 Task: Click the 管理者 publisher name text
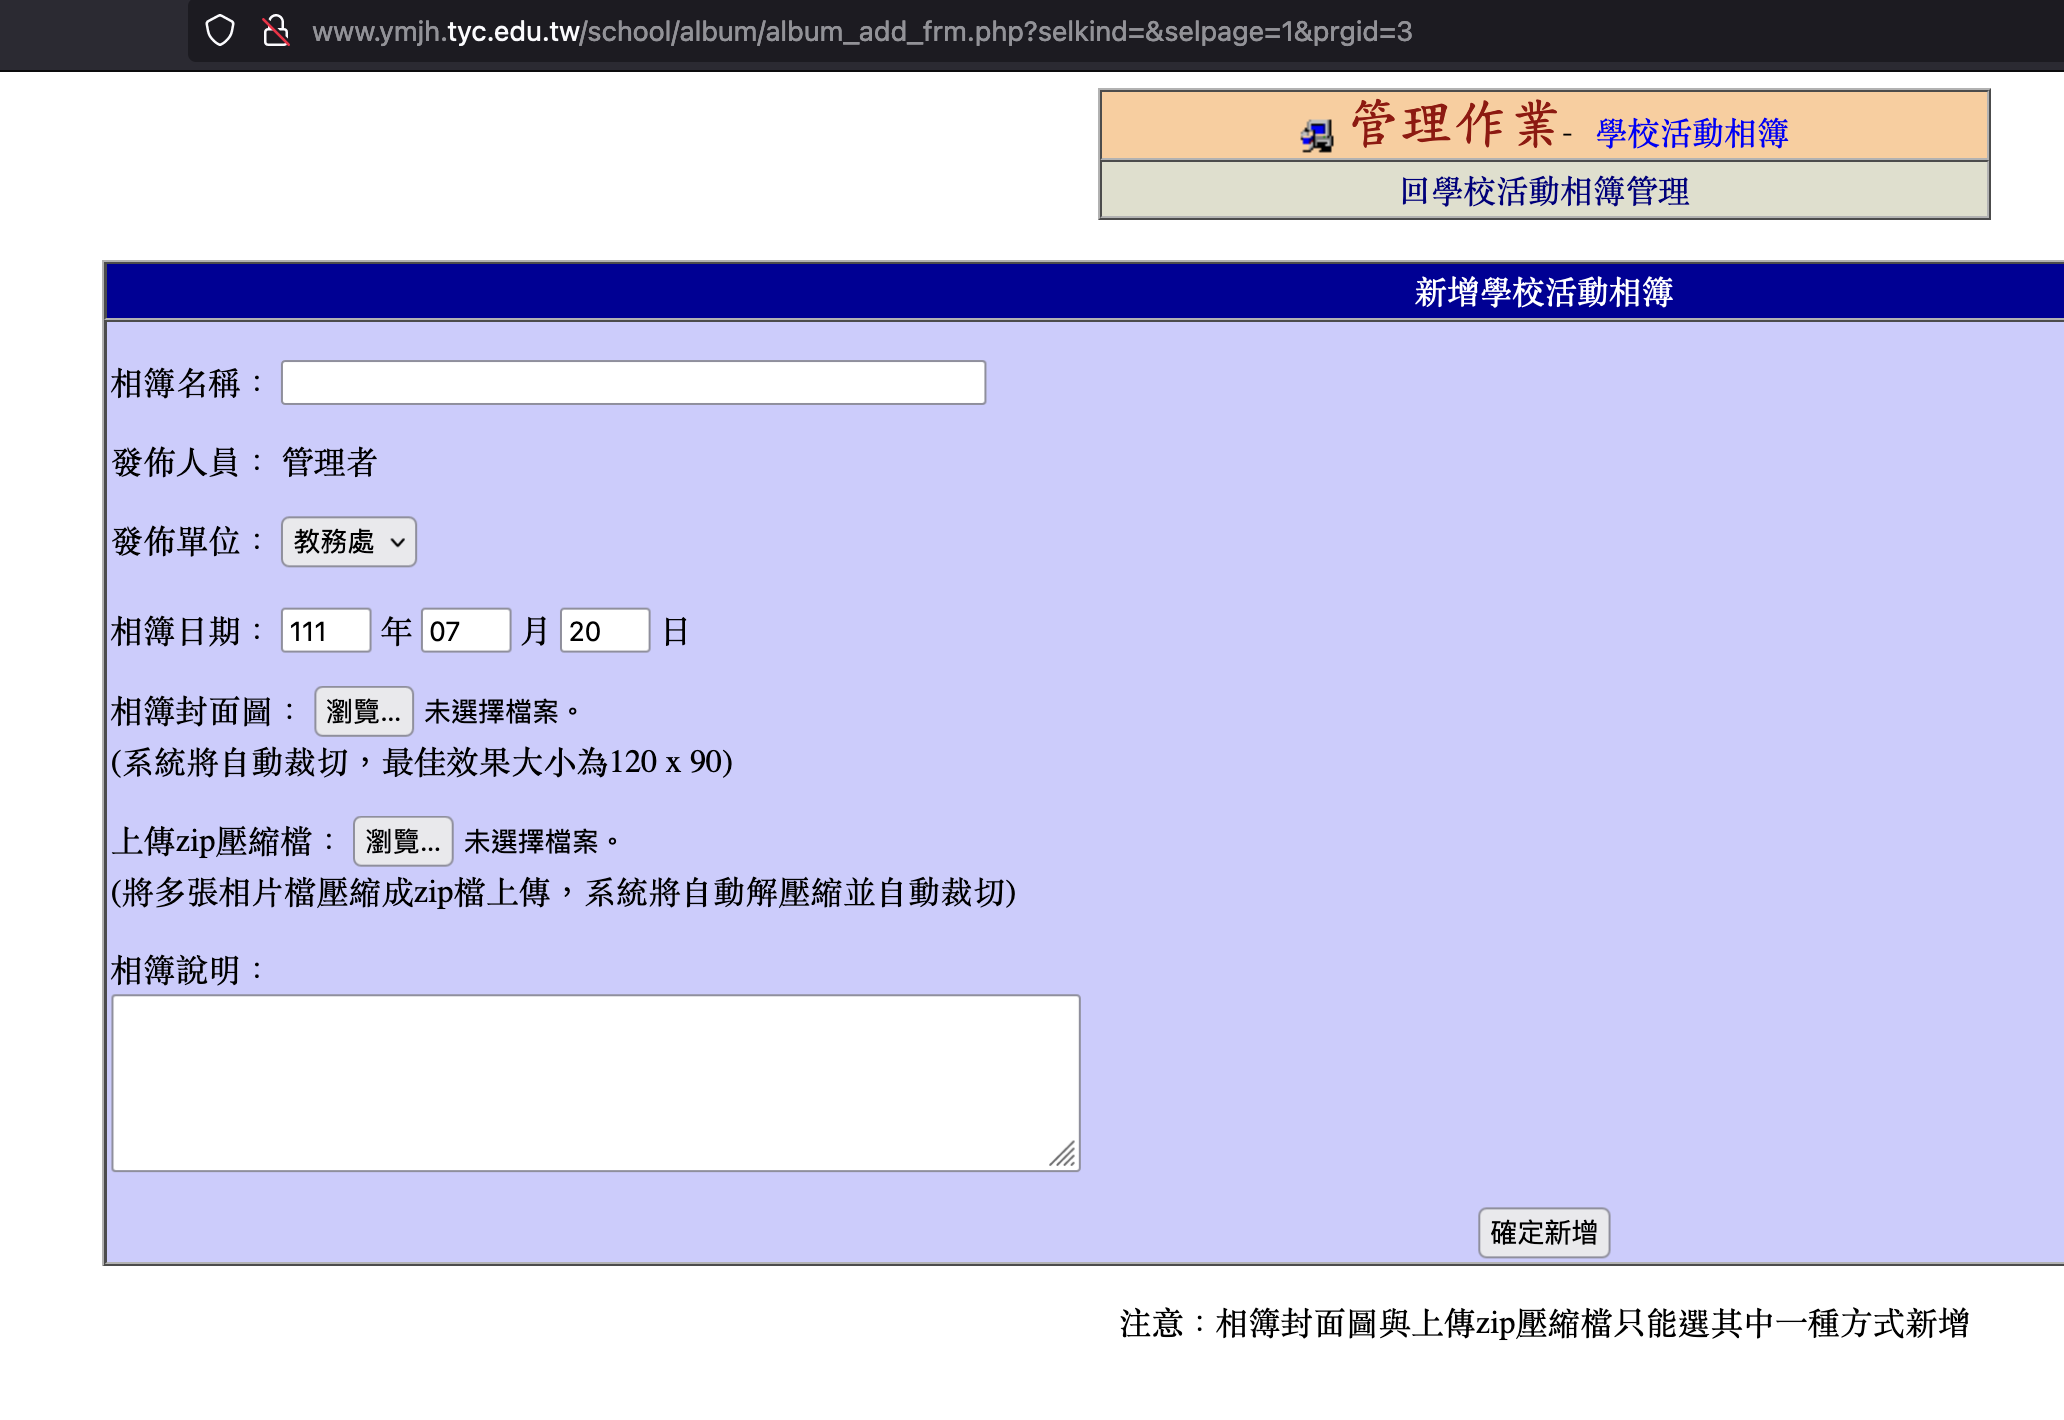329,463
